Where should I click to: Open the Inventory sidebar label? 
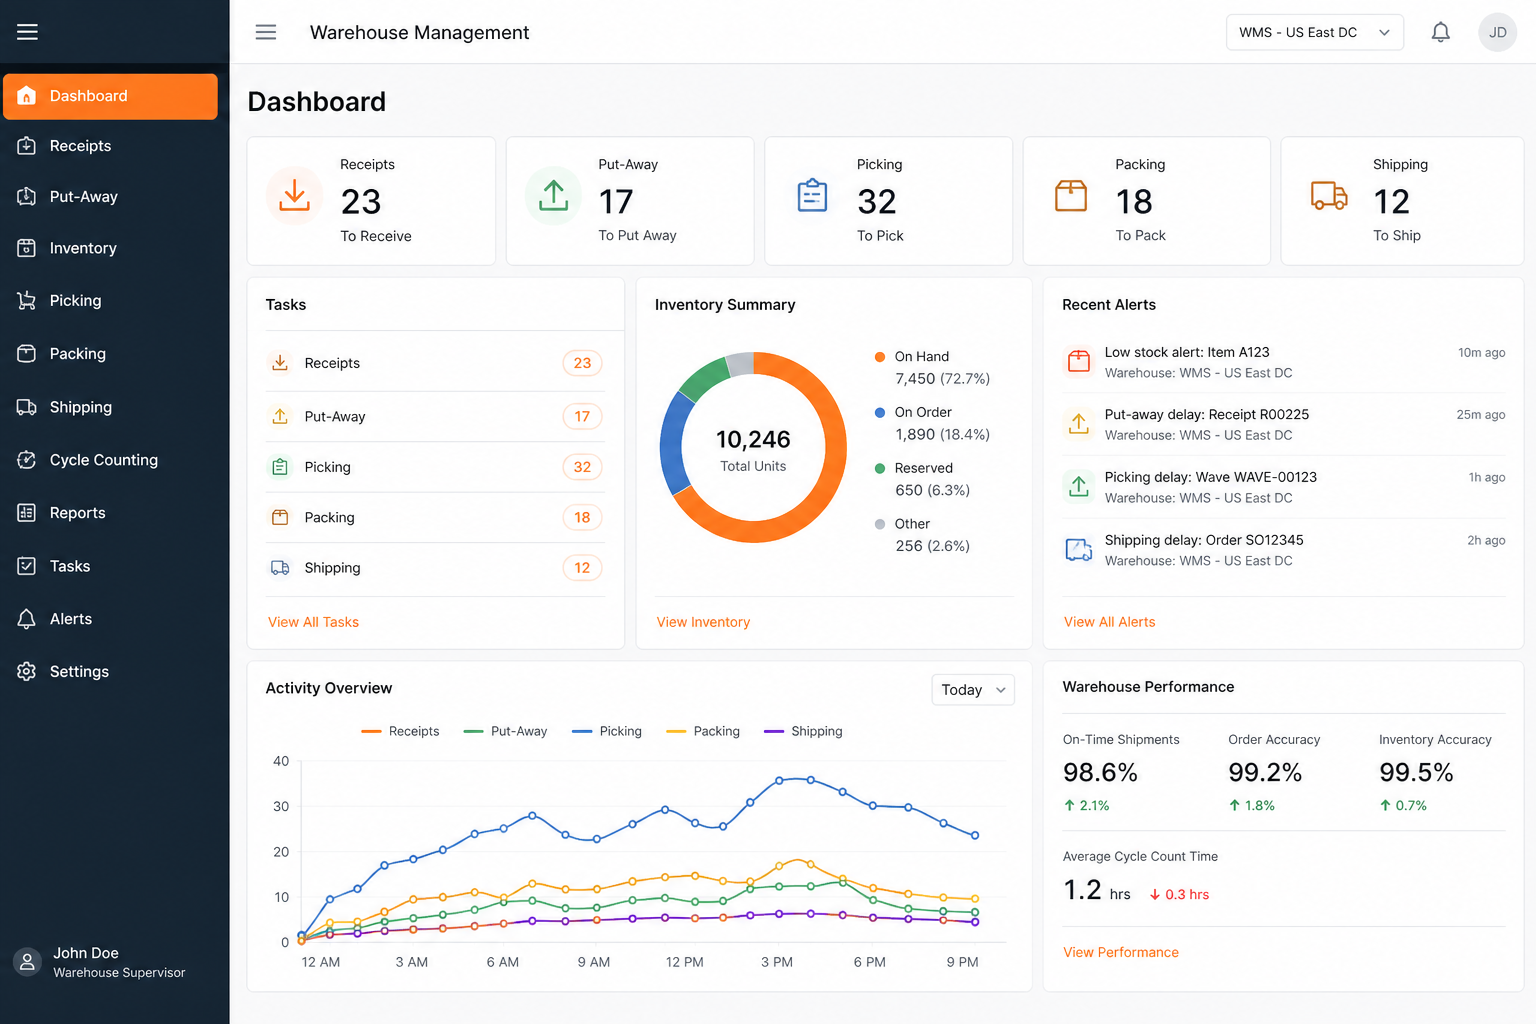[83, 248]
